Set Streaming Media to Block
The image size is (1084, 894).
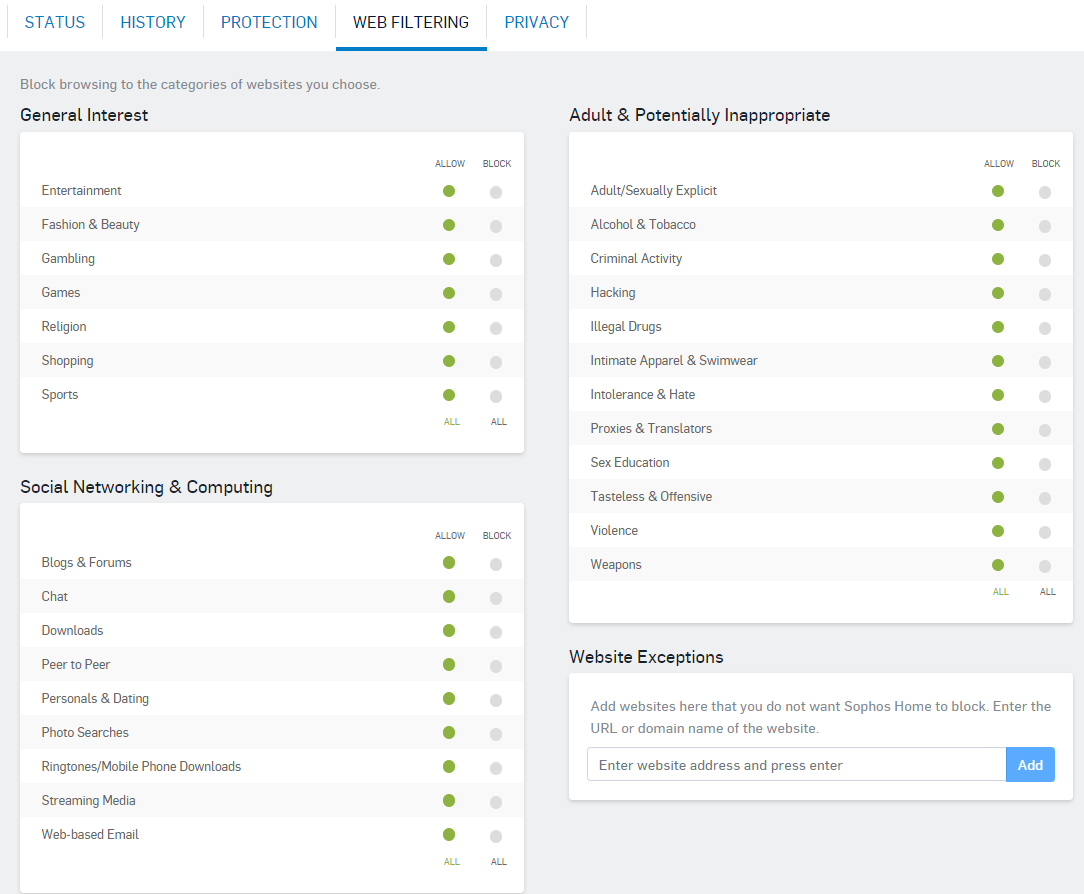pos(496,802)
